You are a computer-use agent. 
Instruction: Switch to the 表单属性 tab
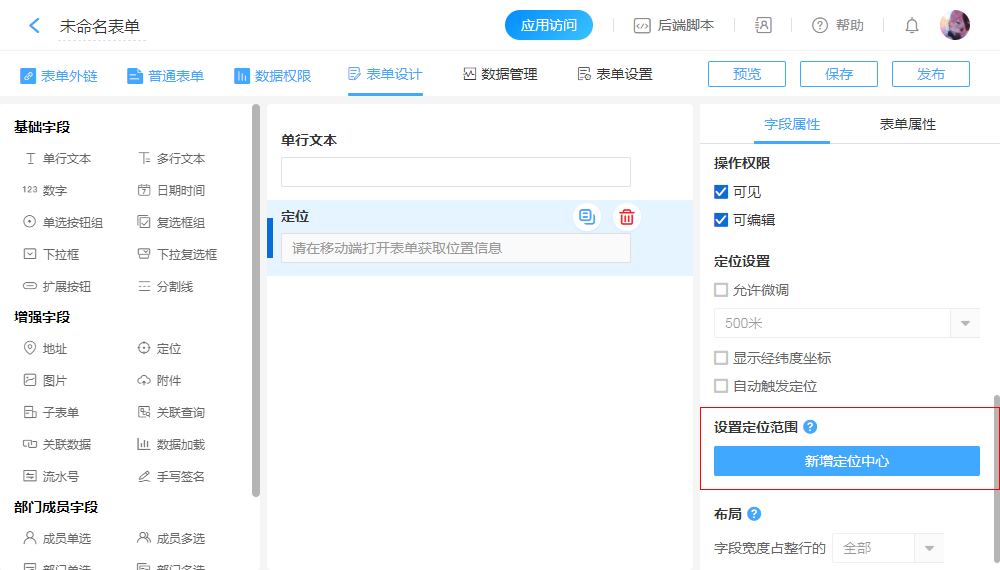pos(907,125)
